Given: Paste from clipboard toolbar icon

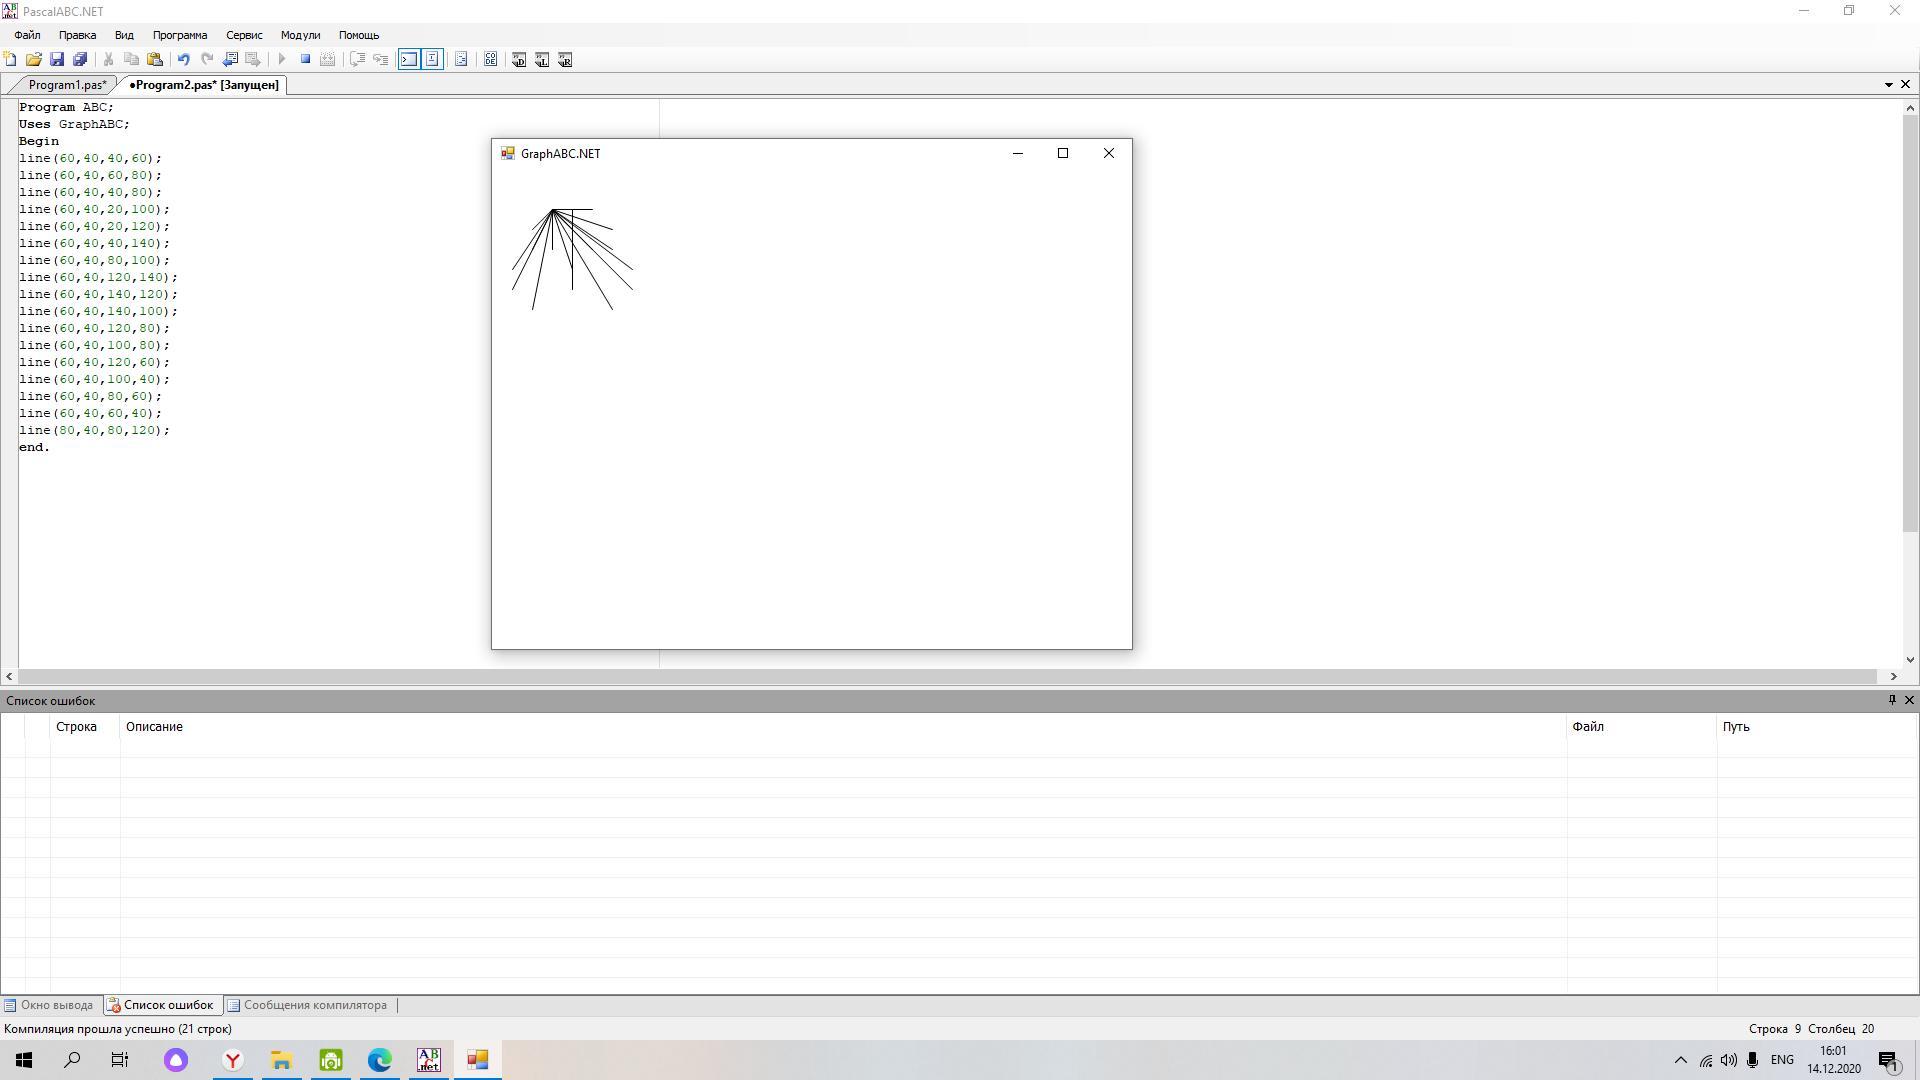Looking at the screenshot, I should (x=155, y=60).
